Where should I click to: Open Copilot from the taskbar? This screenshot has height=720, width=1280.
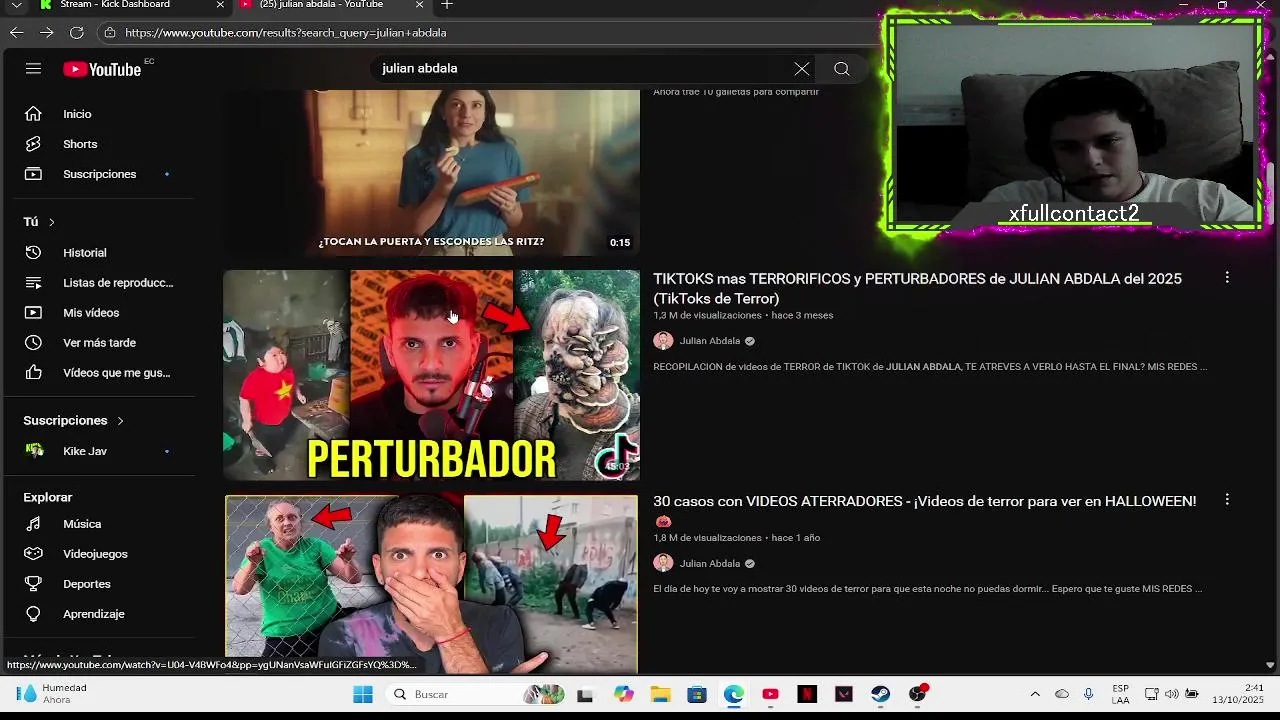[x=624, y=694]
